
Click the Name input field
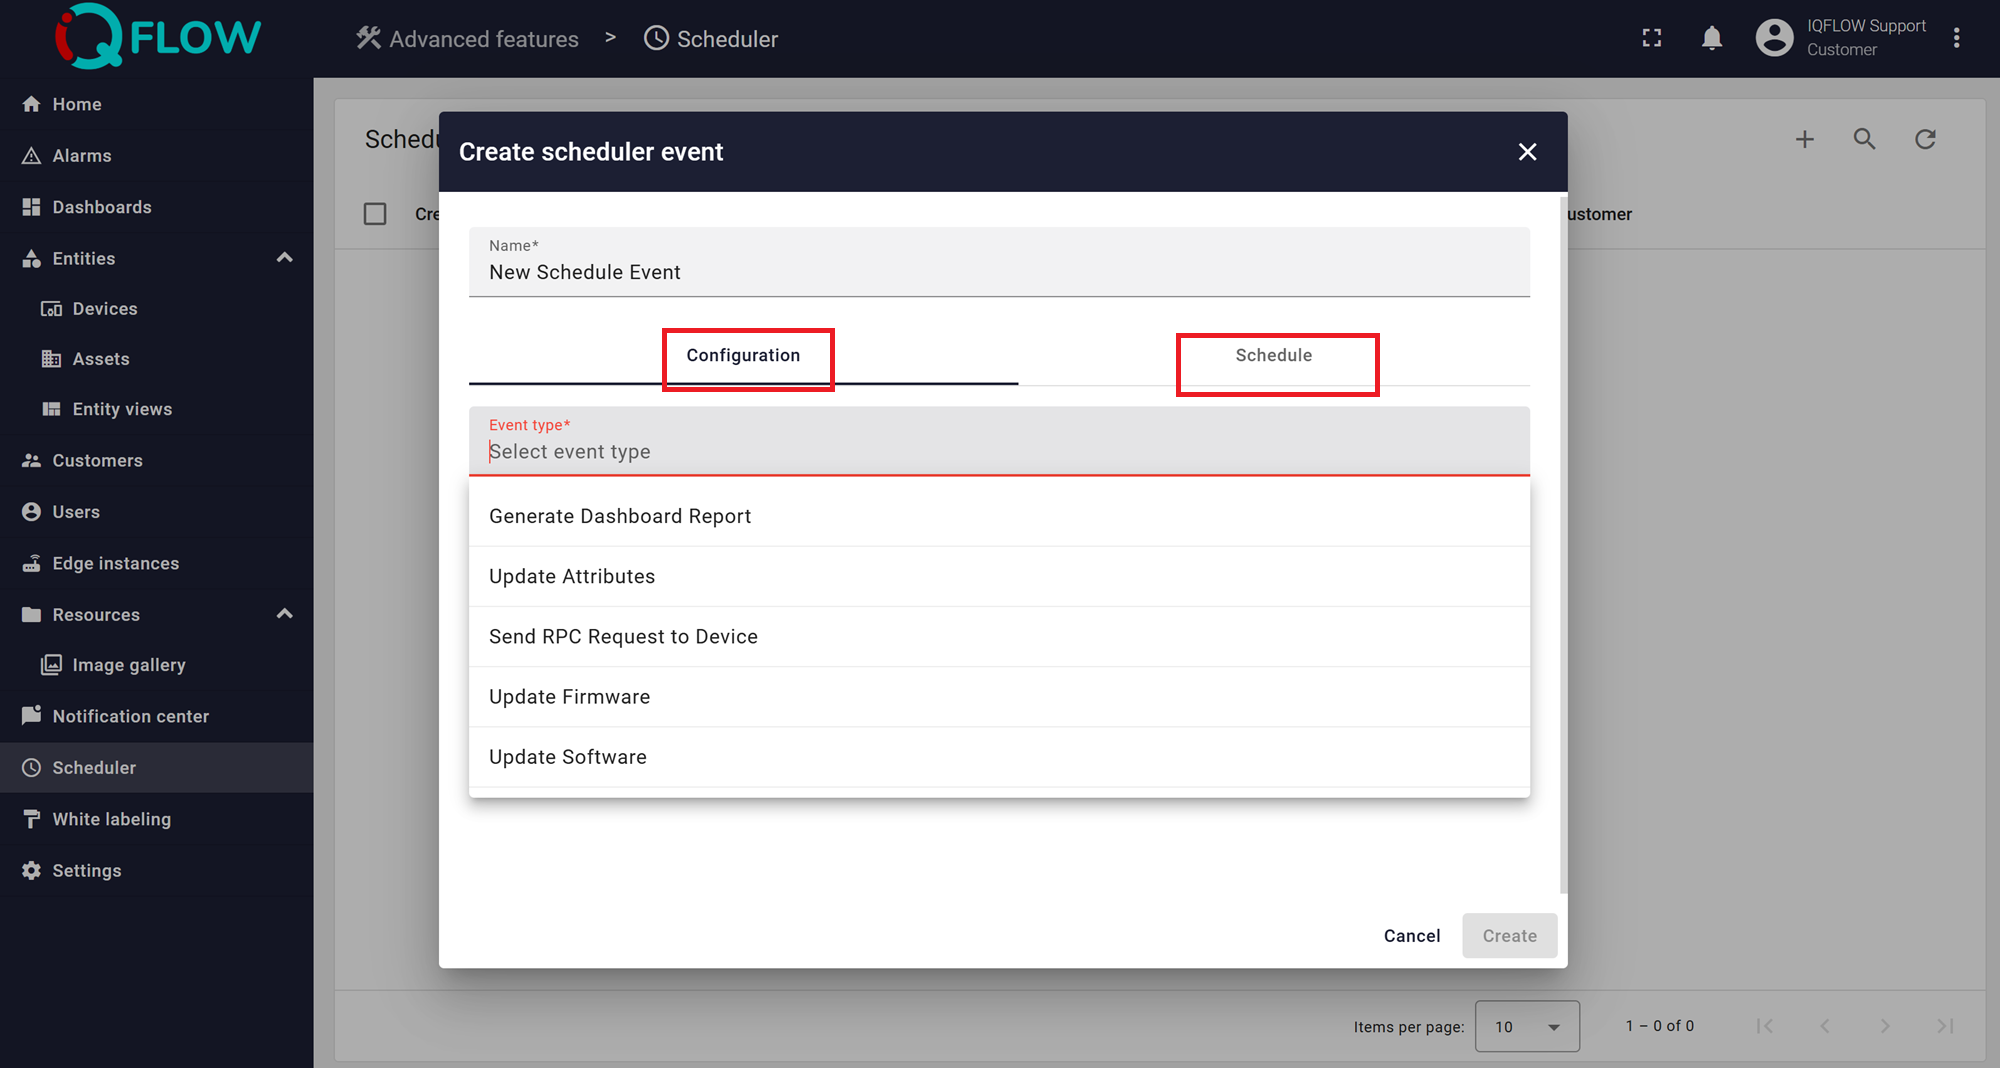coord(998,272)
